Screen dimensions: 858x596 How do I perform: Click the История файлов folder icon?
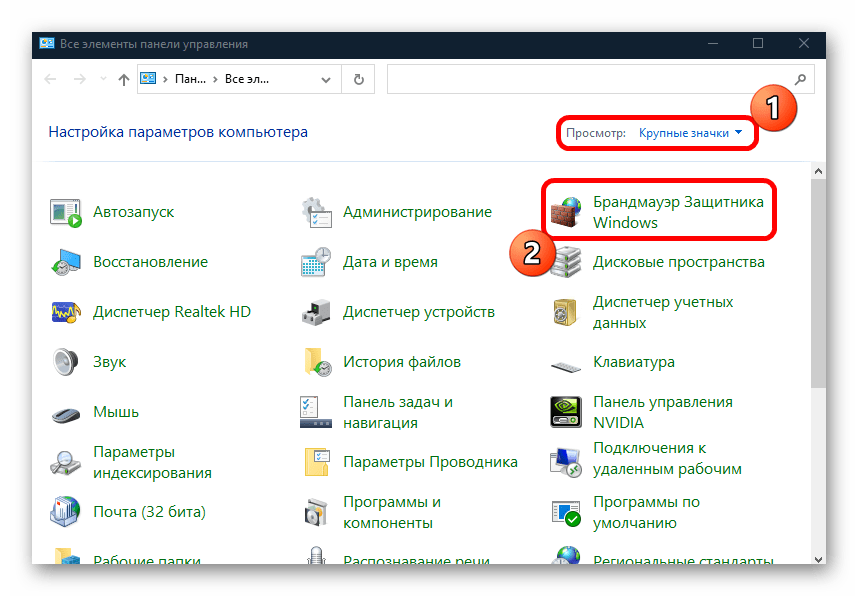pyautogui.click(x=317, y=362)
